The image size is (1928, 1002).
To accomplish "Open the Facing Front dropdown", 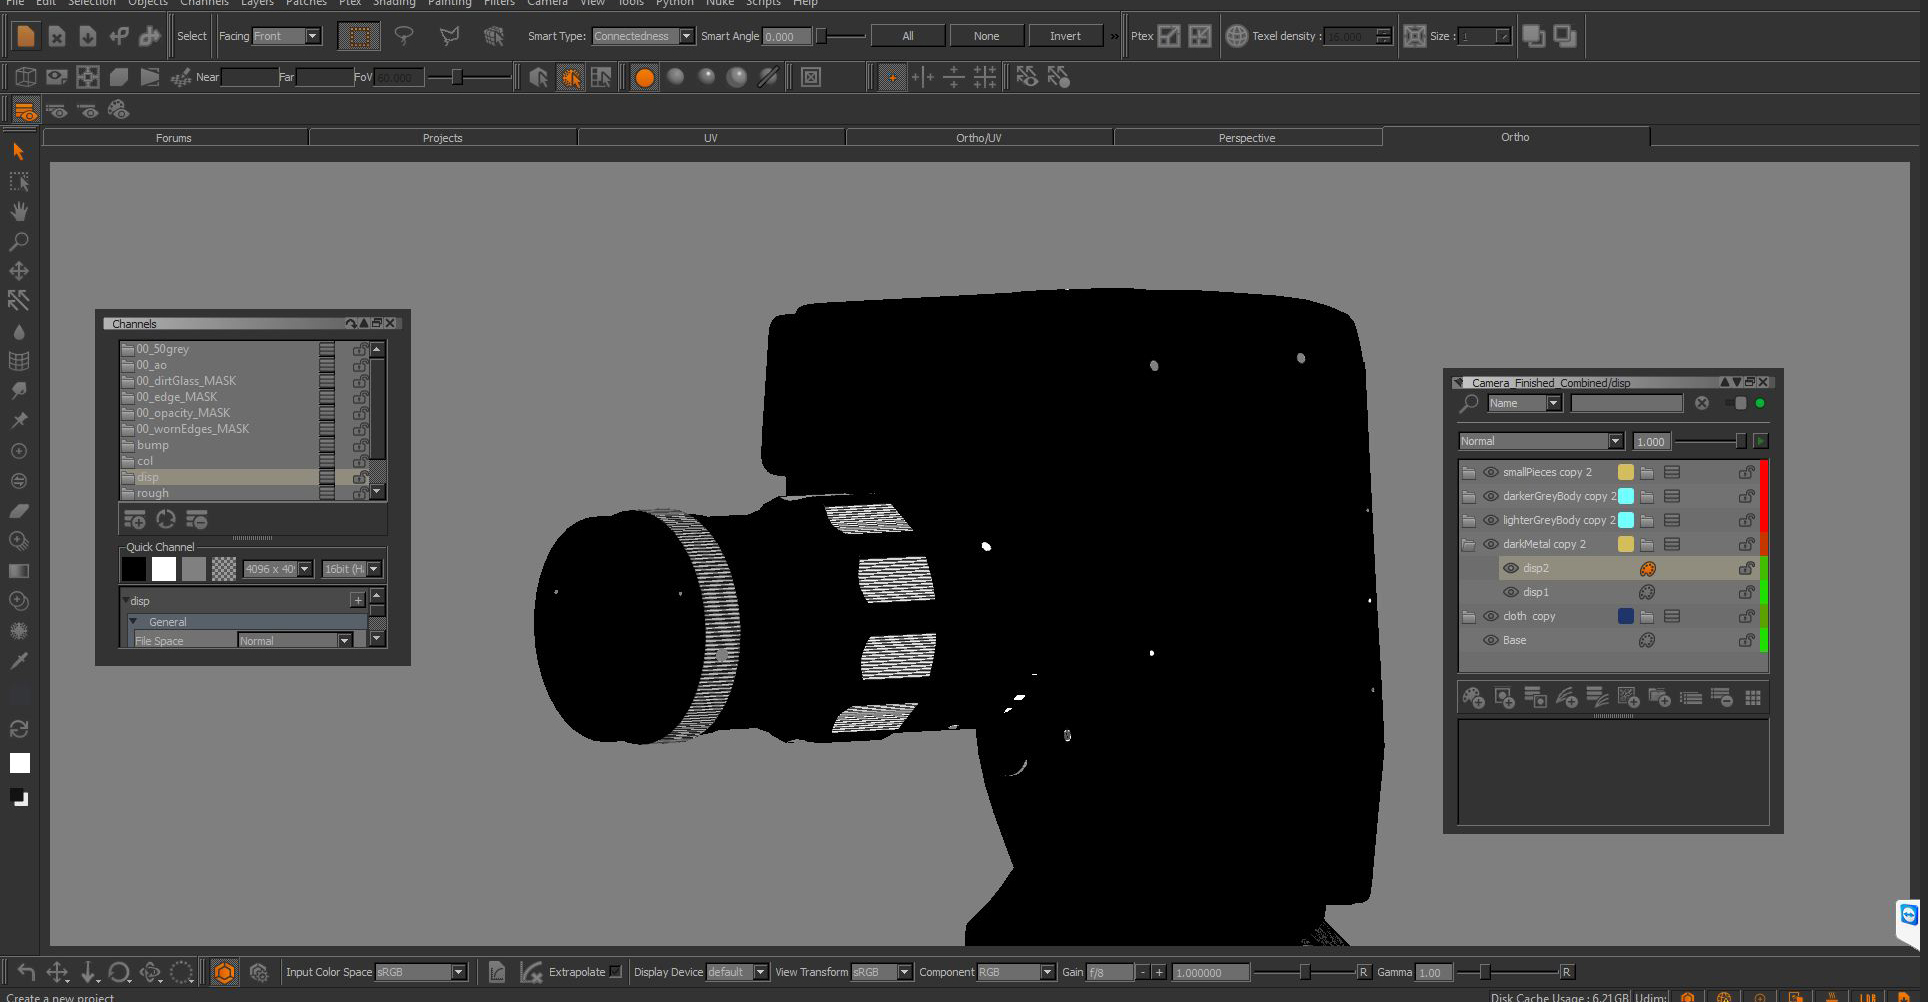I will 285,36.
